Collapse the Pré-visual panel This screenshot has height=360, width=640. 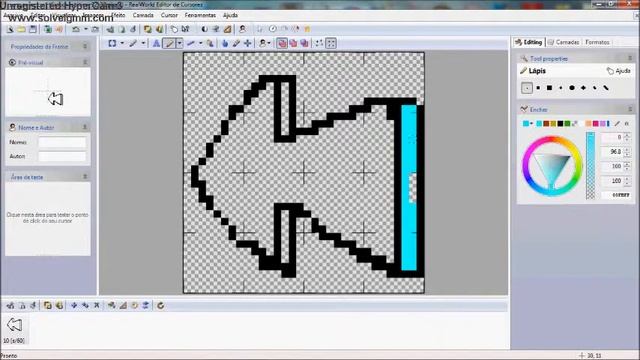point(85,62)
